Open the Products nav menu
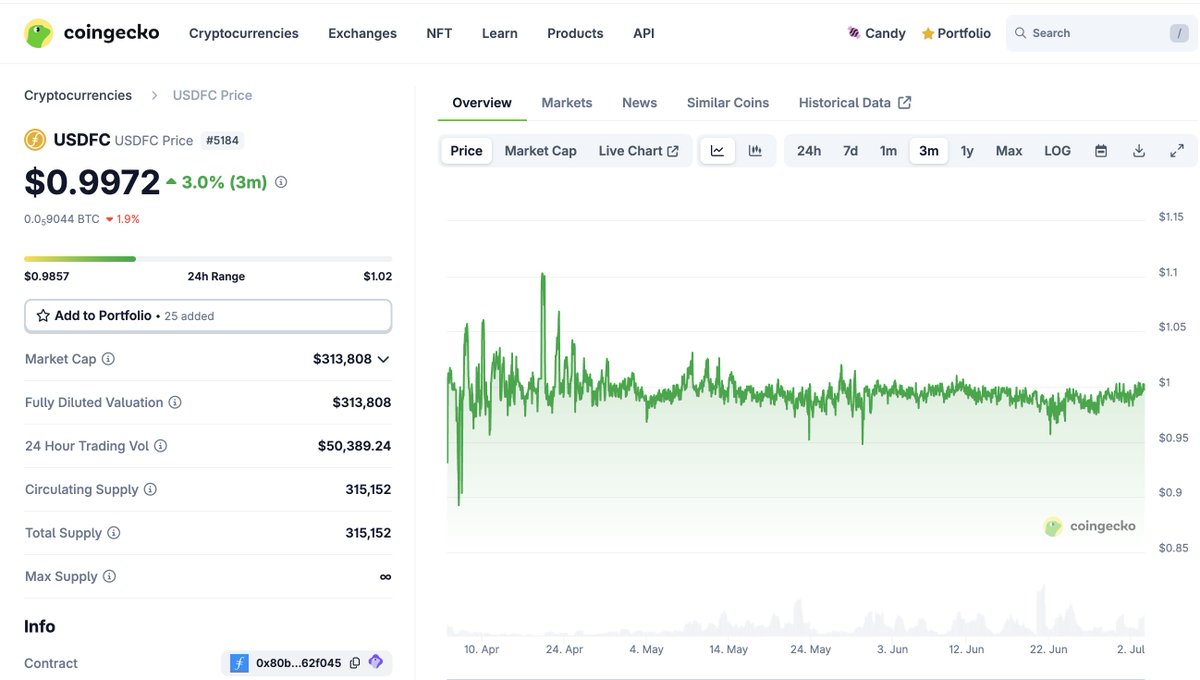The height and width of the screenshot is (680, 1200). (x=575, y=33)
